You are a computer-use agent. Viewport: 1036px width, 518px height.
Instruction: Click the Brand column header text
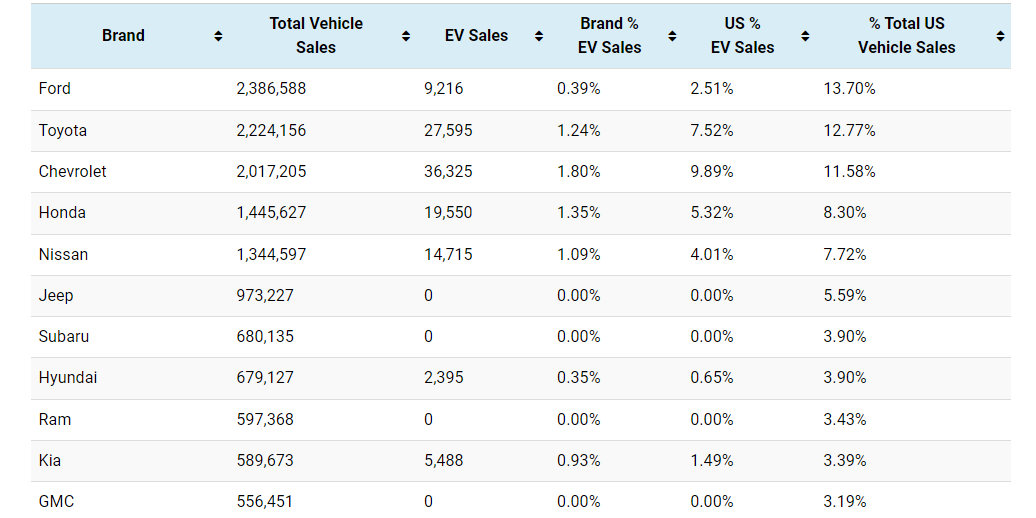point(123,36)
